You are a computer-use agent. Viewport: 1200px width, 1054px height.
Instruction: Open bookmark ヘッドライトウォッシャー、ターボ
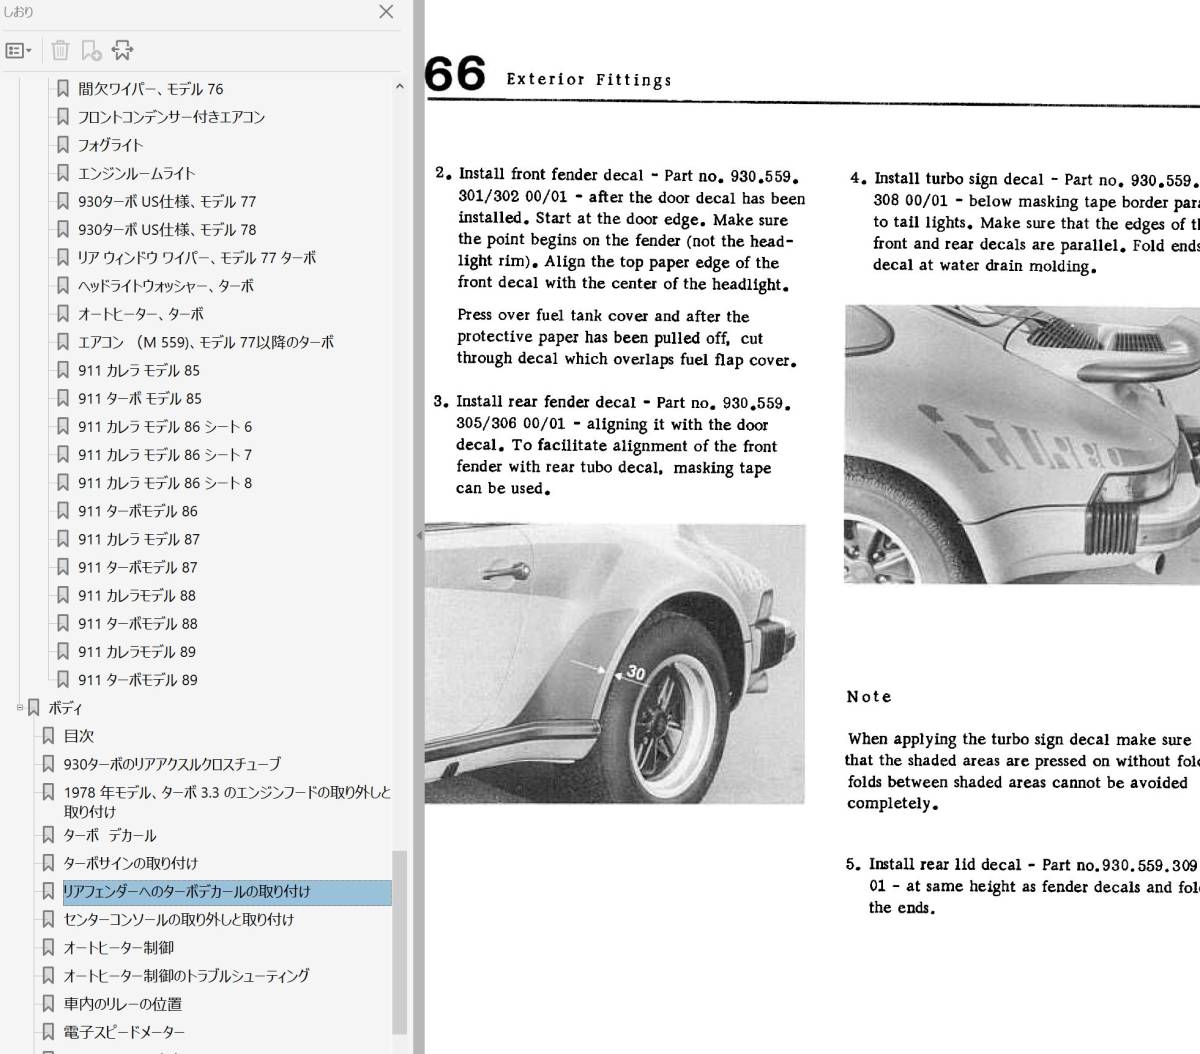pyautogui.click(x=165, y=285)
